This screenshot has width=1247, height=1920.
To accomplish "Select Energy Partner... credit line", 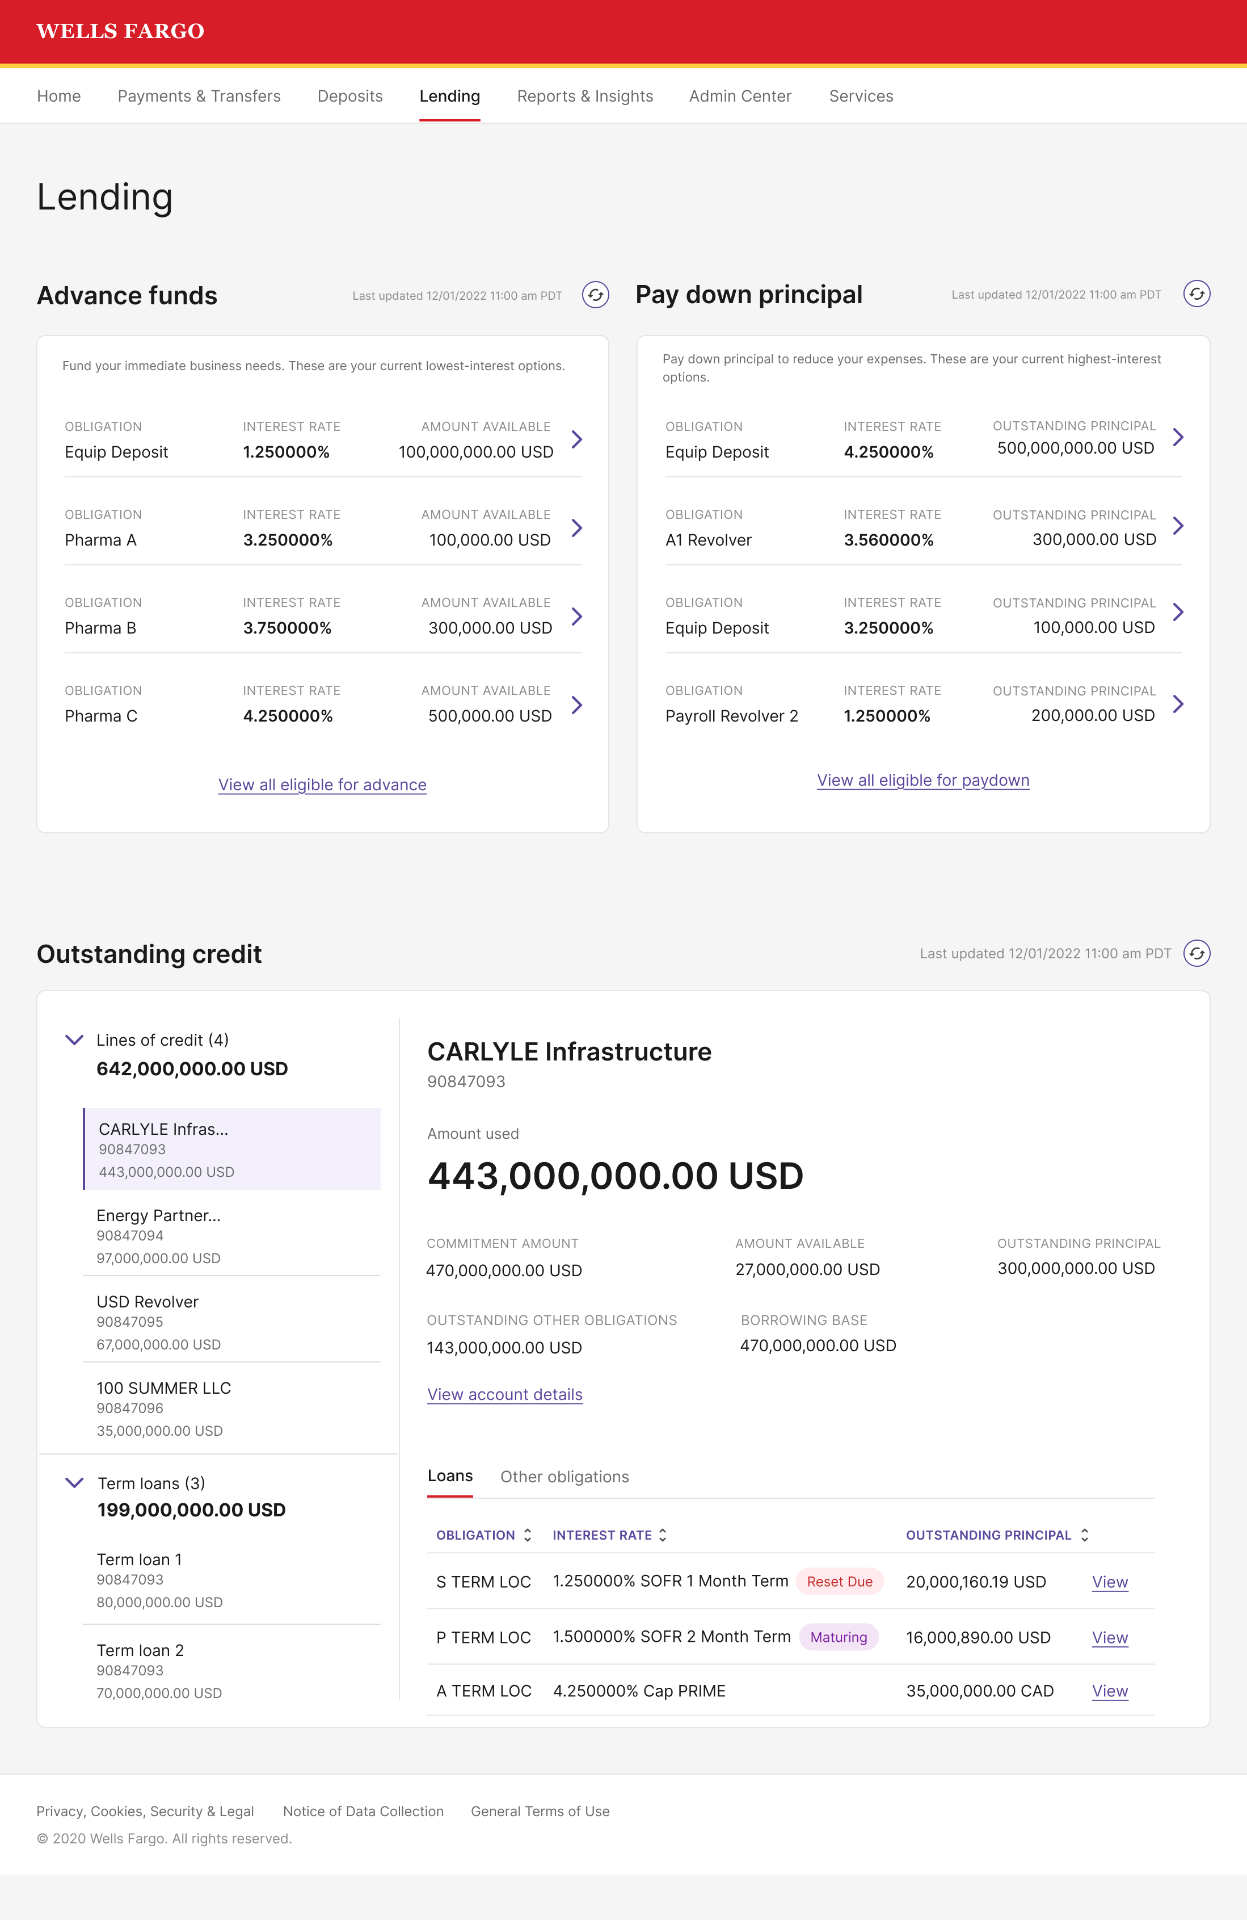I will coord(232,1236).
